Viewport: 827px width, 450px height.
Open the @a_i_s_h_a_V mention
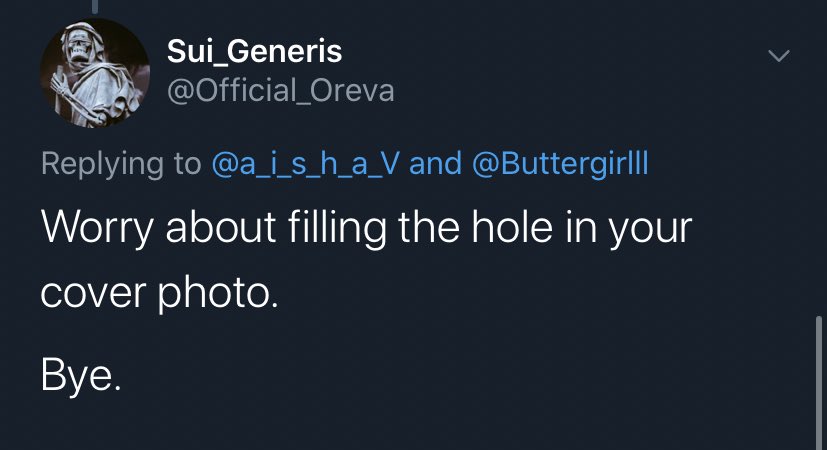point(307,164)
